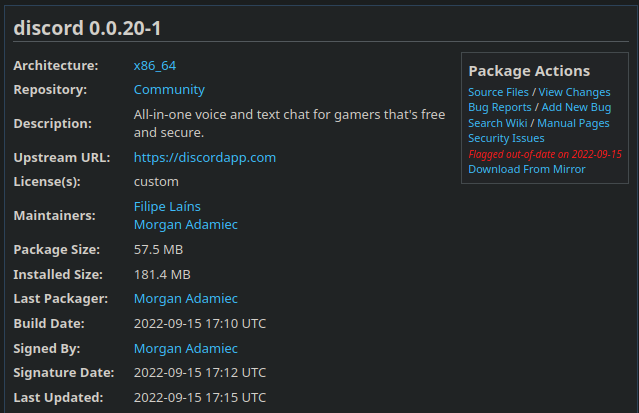Click the Build Date: label
Image resolution: width=639 pixels, height=413 pixels.
coord(49,324)
